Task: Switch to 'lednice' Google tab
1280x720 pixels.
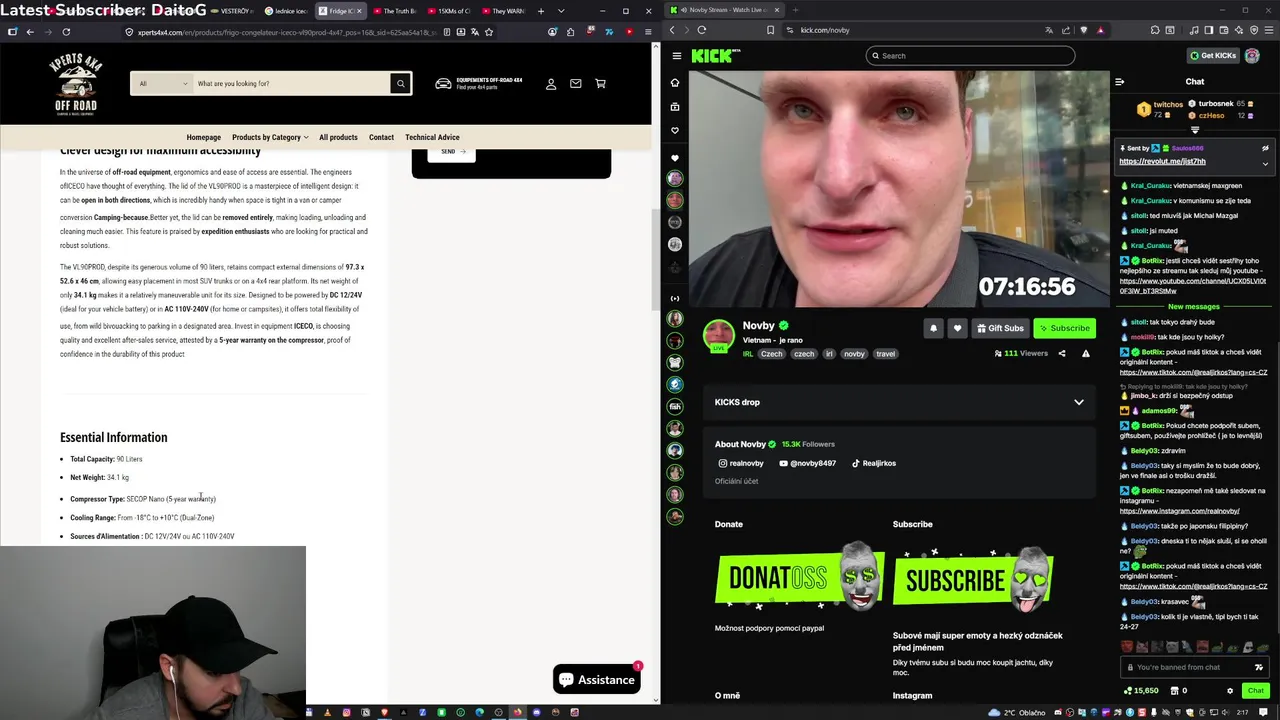Action: click(x=285, y=11)
